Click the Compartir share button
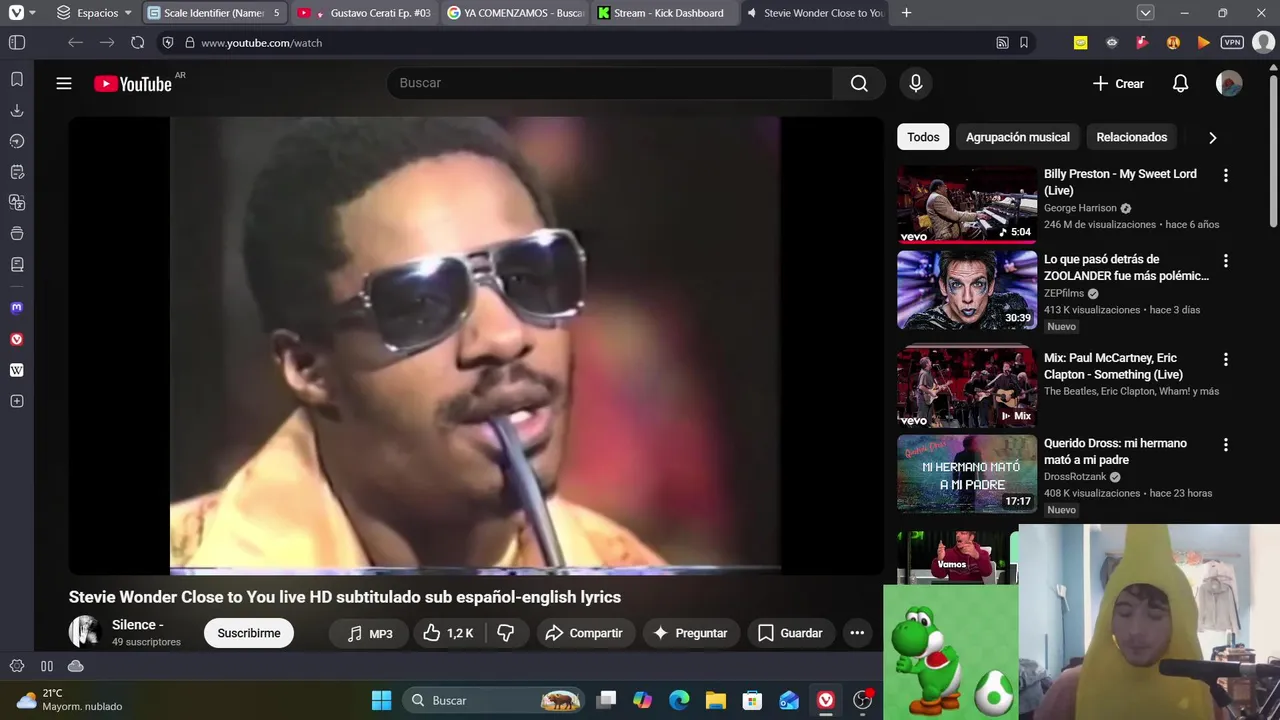Image resolution: width=1280 pixels, height=720 pixels. click(x=584, y=633)
